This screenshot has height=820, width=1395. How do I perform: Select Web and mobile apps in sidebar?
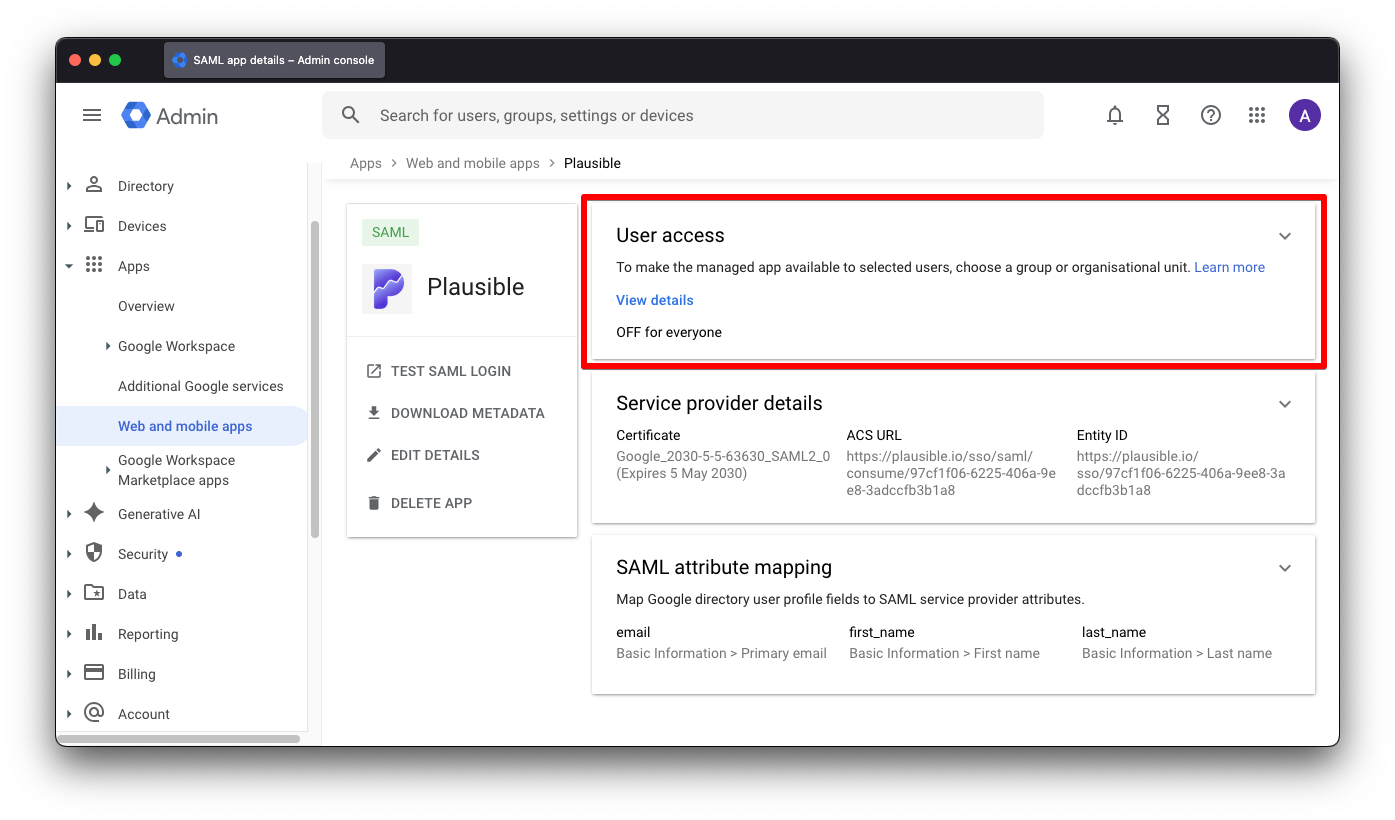[x=185, y=426]
